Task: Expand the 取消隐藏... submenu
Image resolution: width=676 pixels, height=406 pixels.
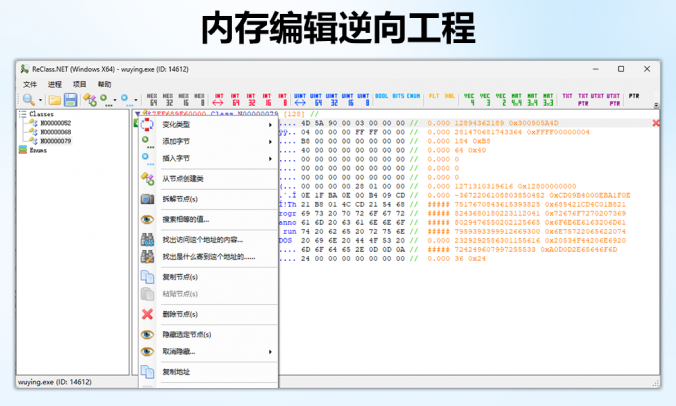Action: click(x=208, y=351)
